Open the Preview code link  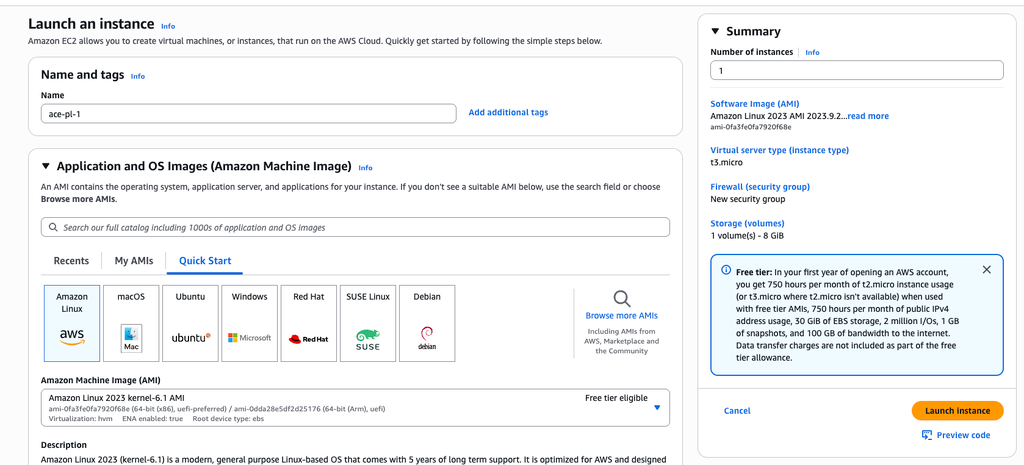click(x=963, y=435)
